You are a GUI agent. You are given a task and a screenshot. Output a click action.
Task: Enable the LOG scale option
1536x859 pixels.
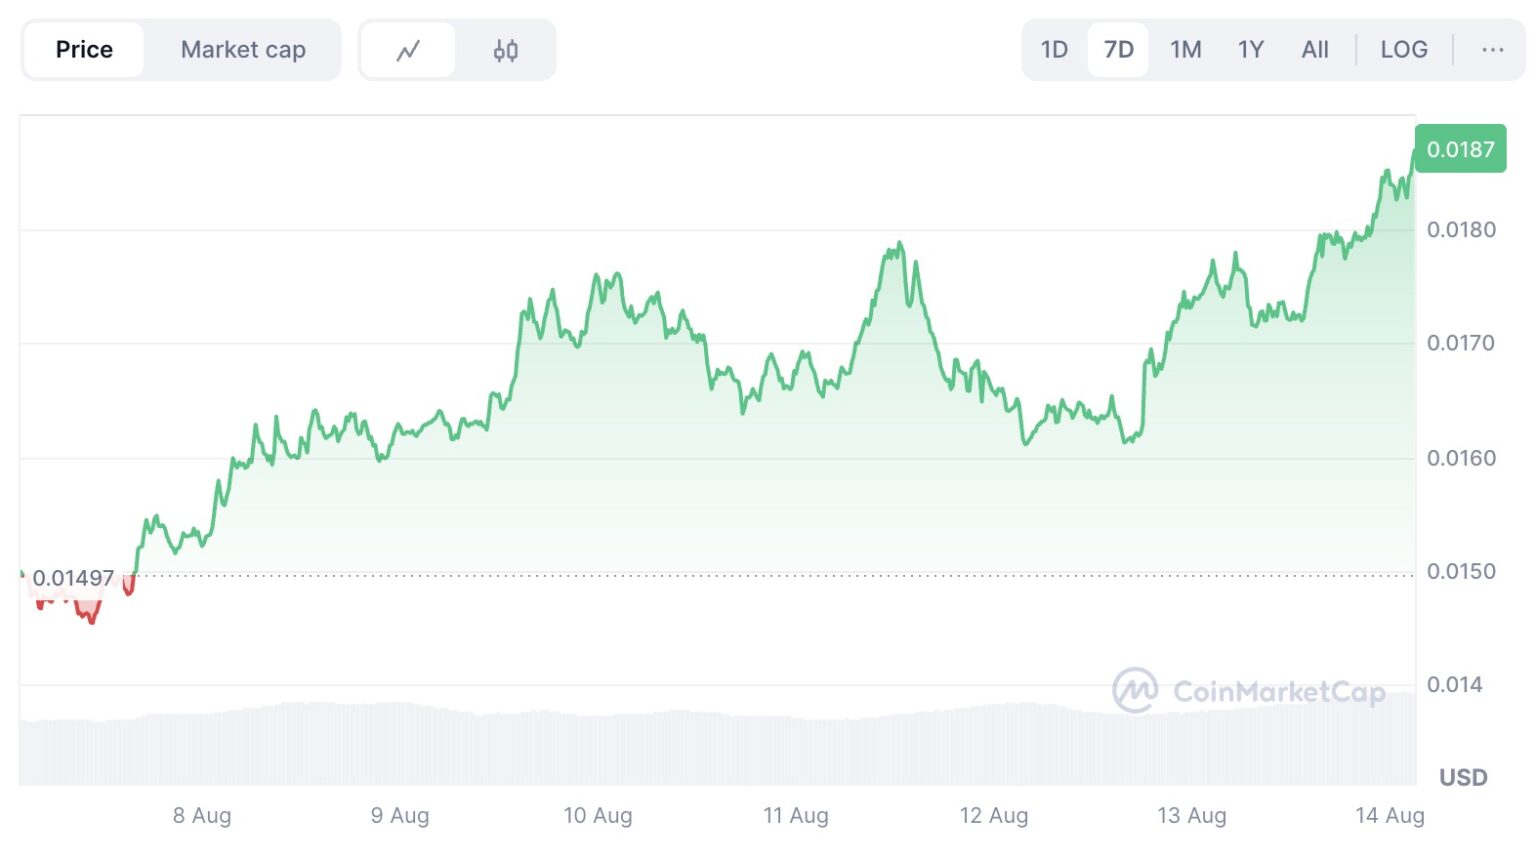[x=1404, y=49]
